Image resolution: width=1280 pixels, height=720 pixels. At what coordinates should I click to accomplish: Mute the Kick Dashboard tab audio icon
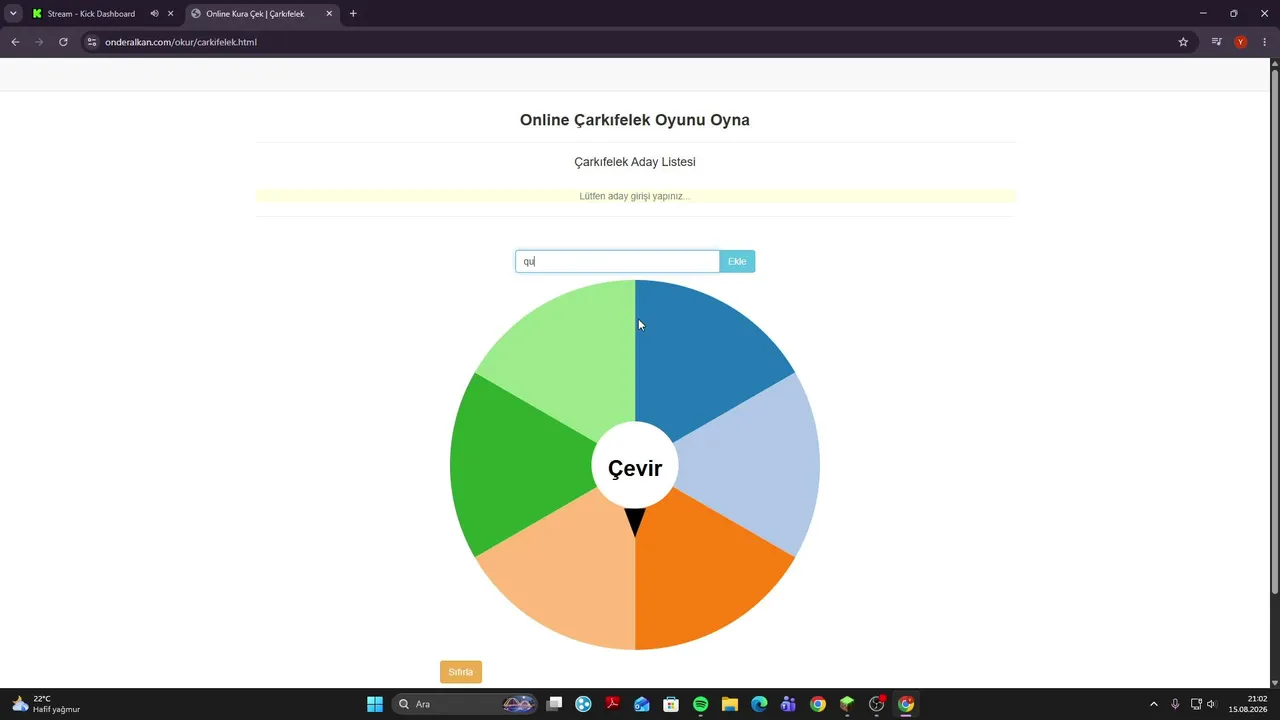155,14
